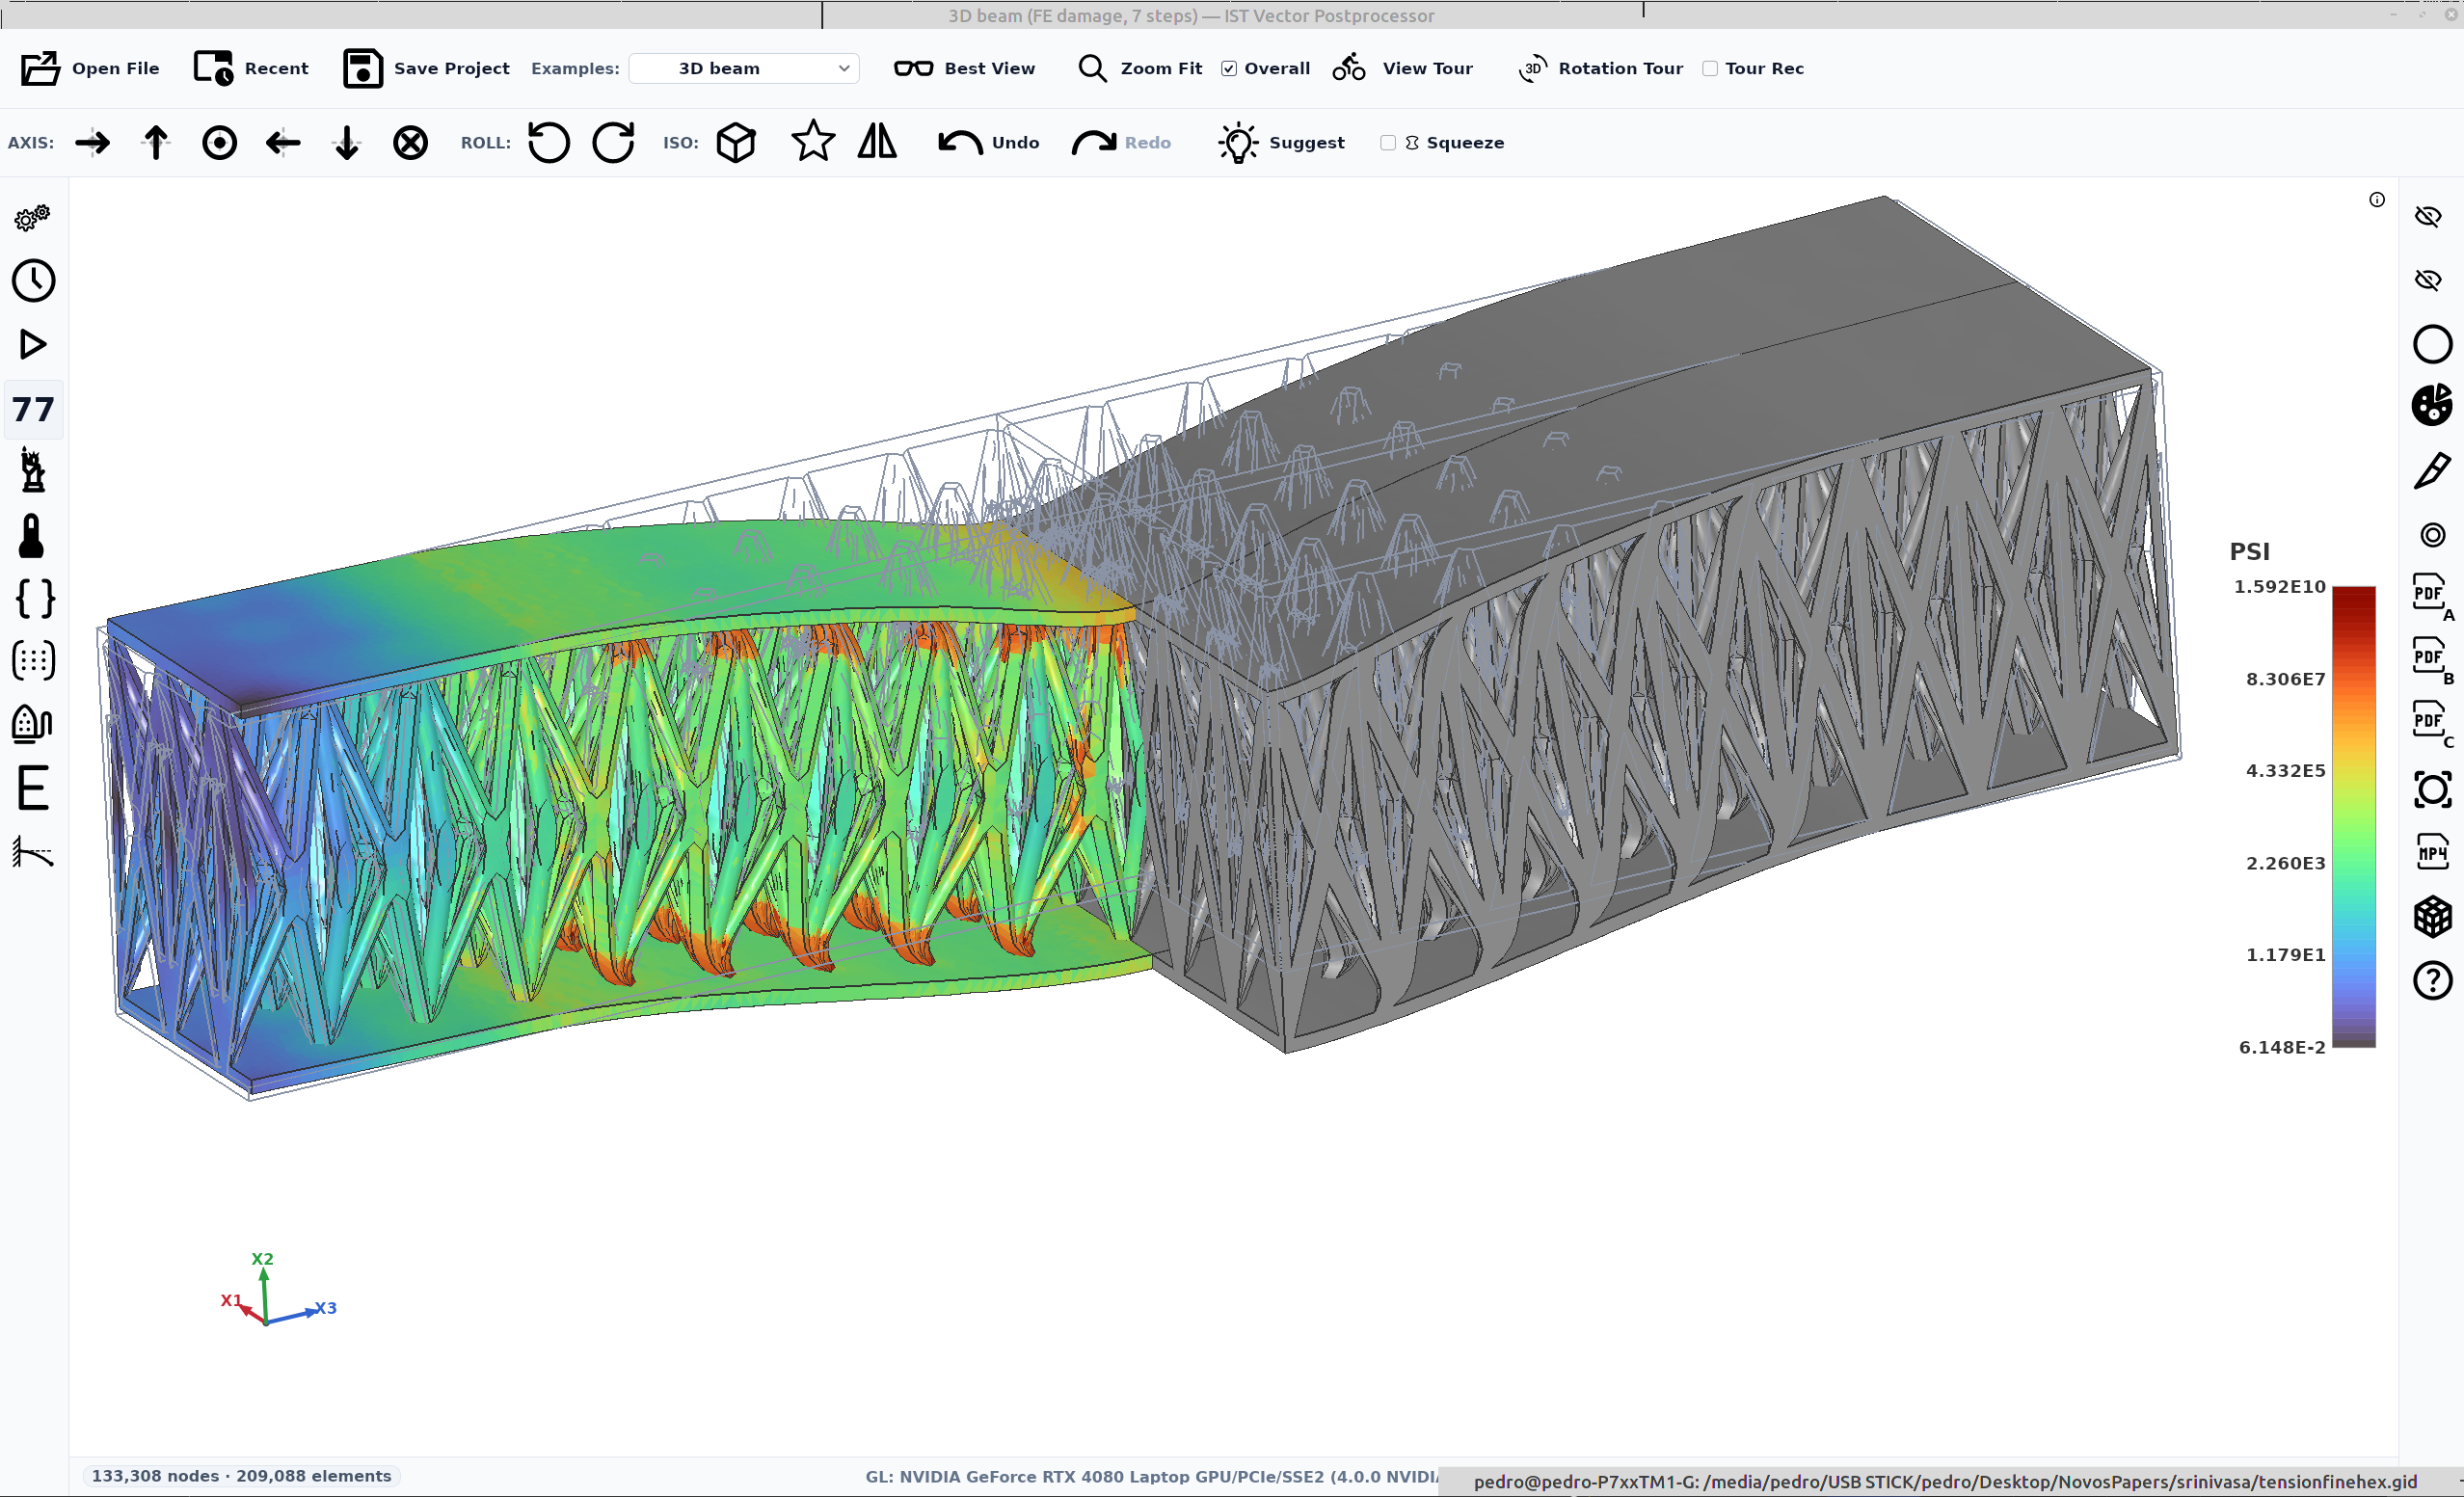Roll view counterclockwise
Screen dimensions: 2464x1497
(549, 143)
